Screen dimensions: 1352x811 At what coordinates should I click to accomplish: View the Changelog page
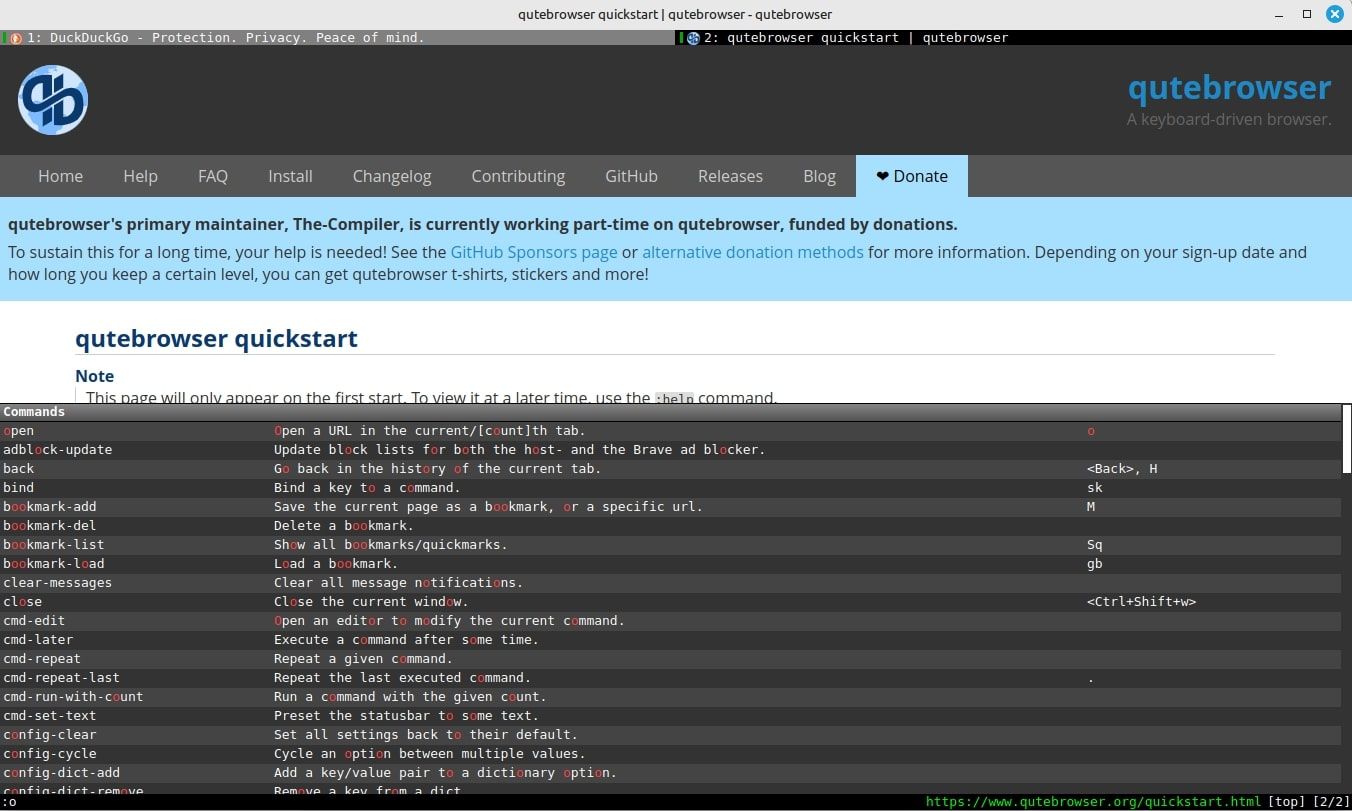(392, 176)
